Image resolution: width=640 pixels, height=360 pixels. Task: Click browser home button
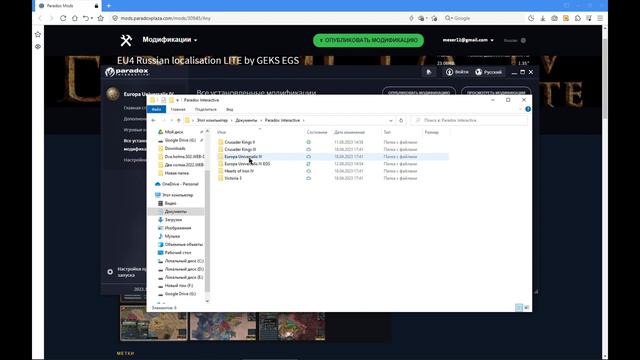(x=75, y=18)
